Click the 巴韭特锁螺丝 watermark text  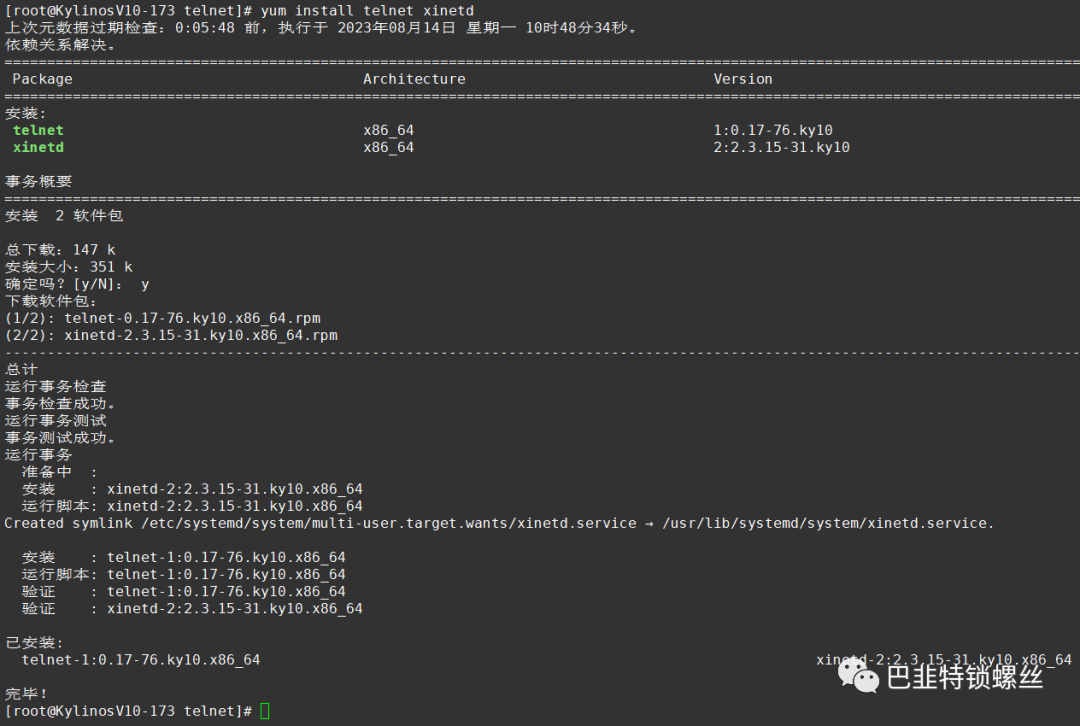(x=964, y=678)
